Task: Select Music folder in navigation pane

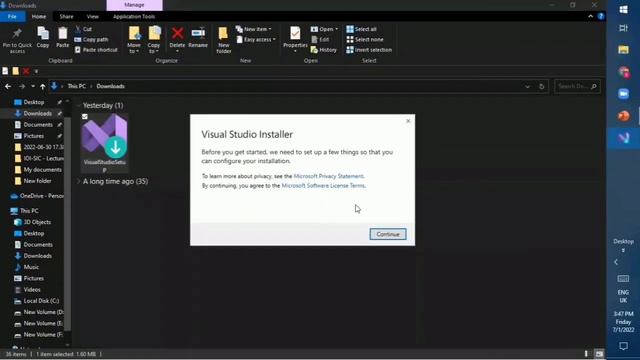Action: tap(27, 267)
